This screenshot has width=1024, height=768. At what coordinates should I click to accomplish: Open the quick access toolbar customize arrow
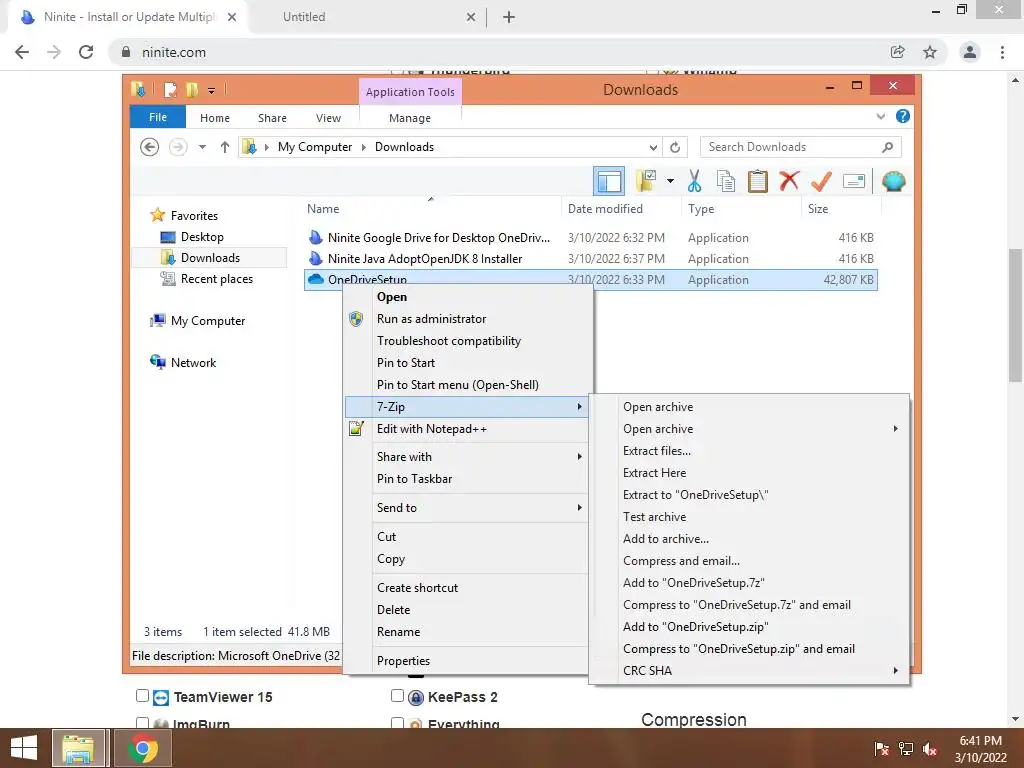point(212,90)
